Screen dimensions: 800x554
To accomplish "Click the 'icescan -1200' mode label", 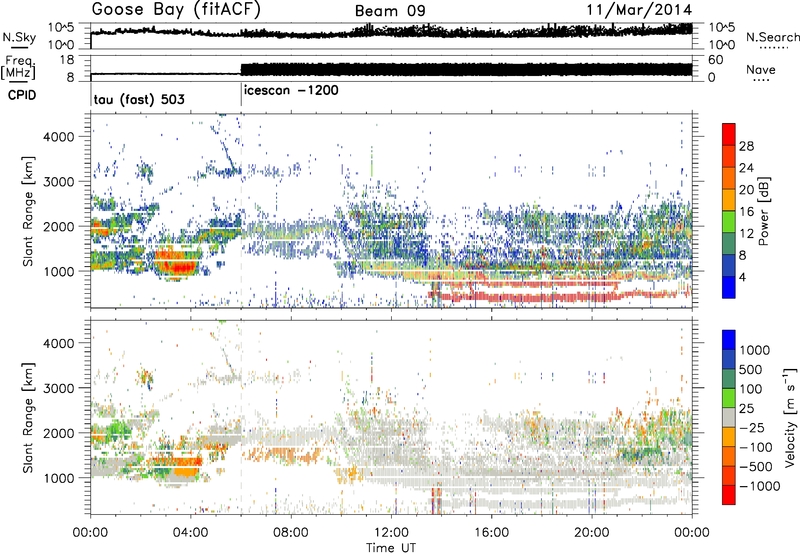I will point(291,90).
